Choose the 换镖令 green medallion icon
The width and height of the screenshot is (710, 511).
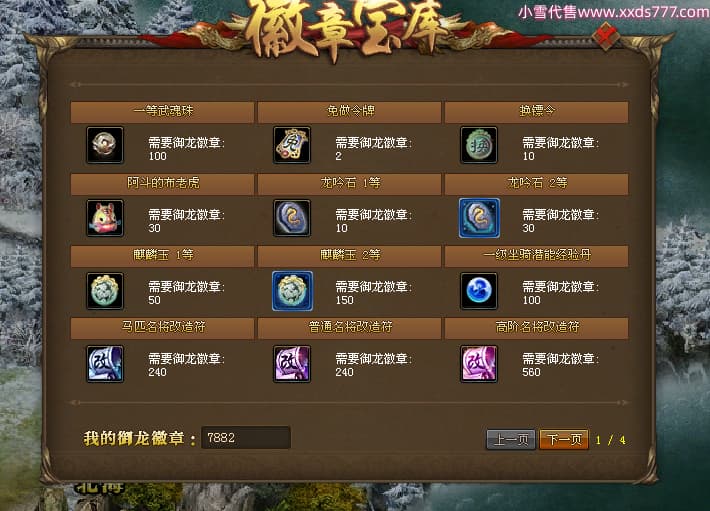pos(479,145)
